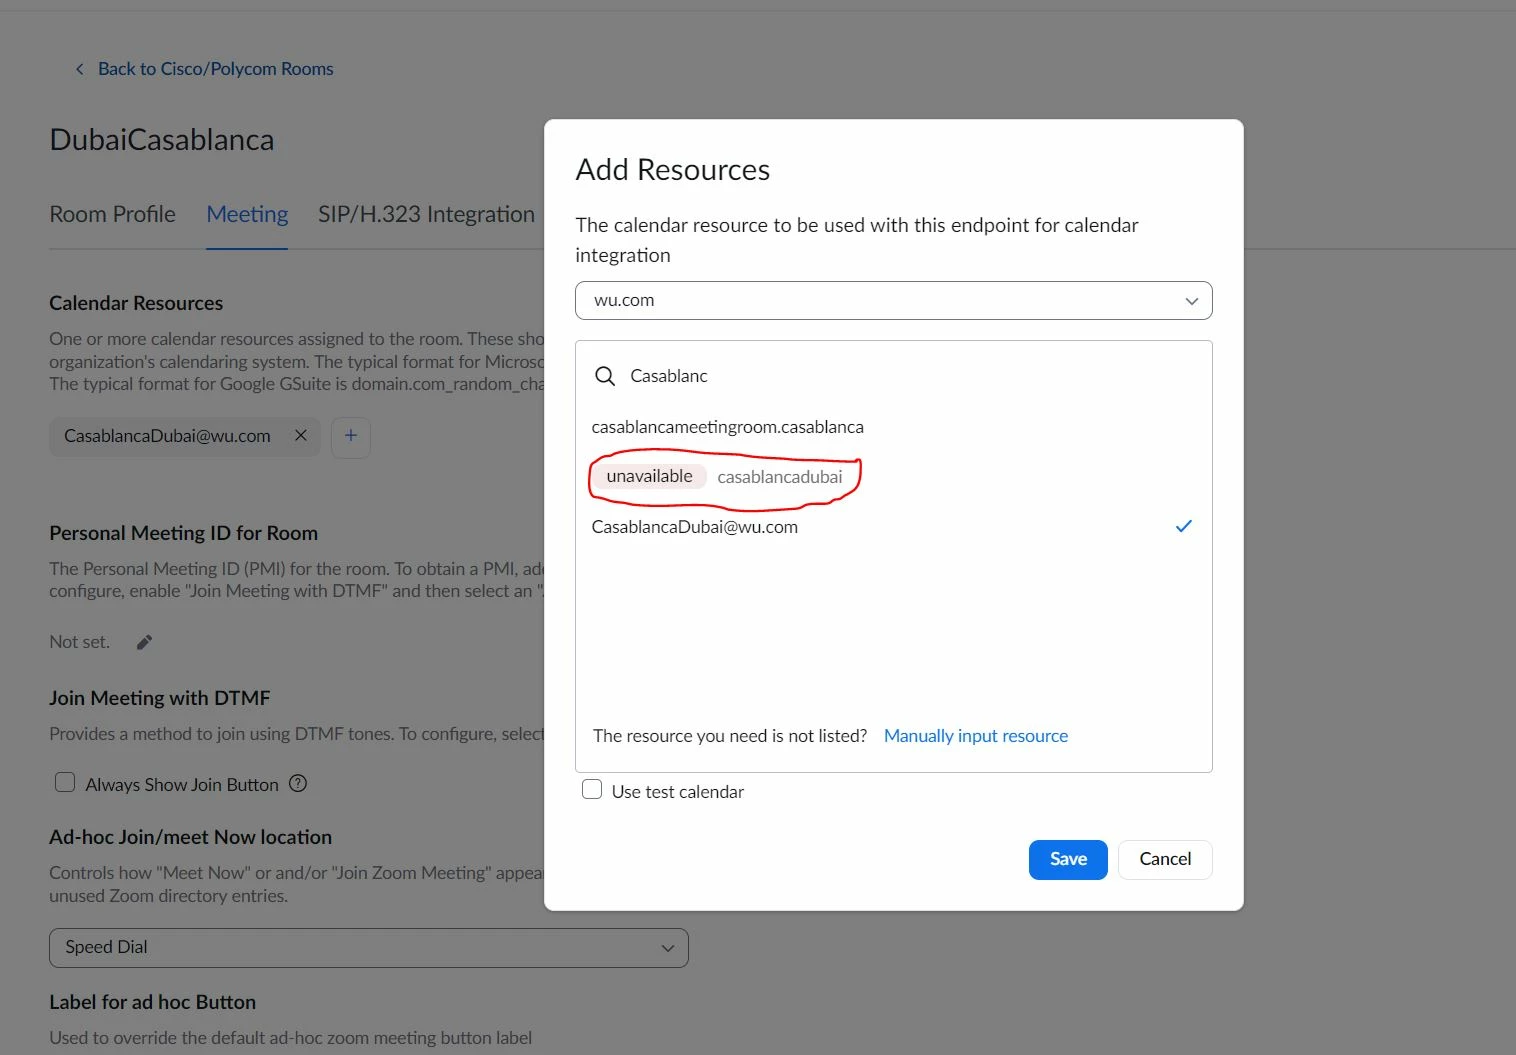Click the DubaiCasablanca room title

[x=162, y=140]
